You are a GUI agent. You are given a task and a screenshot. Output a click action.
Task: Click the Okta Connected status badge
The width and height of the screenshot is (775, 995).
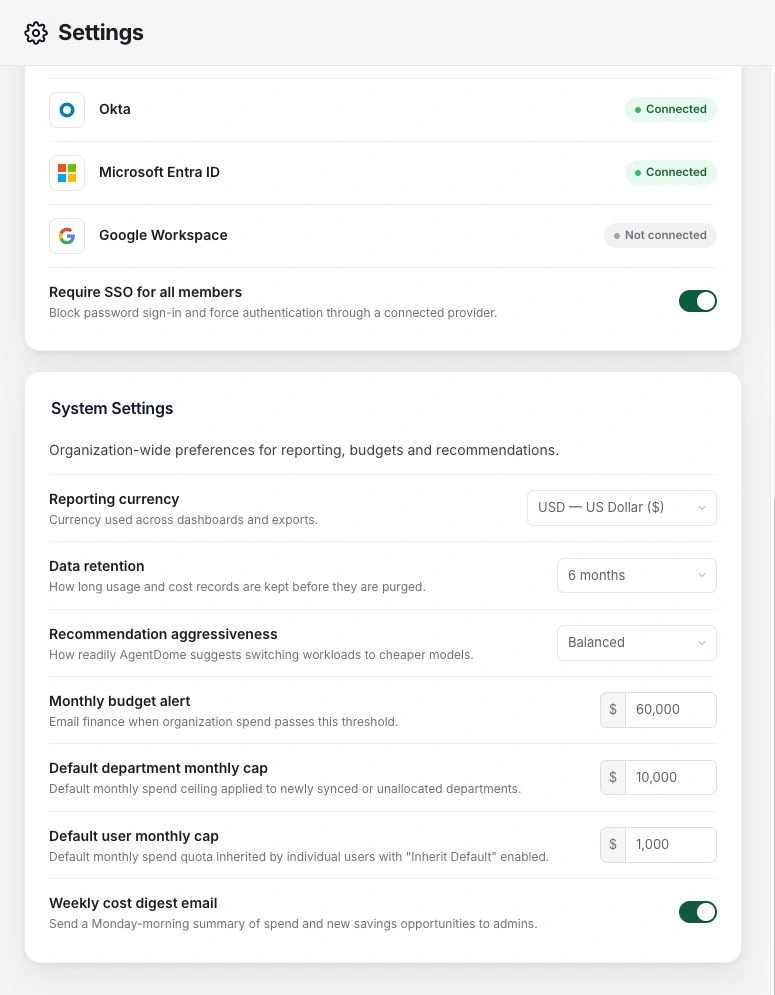pos(671,109)
